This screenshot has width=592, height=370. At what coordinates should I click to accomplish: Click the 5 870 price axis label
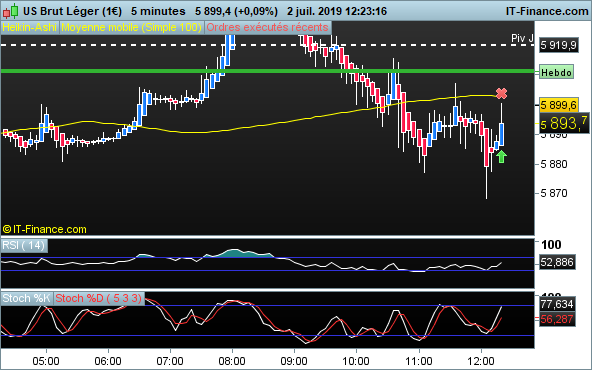click(x=554, y=193)
